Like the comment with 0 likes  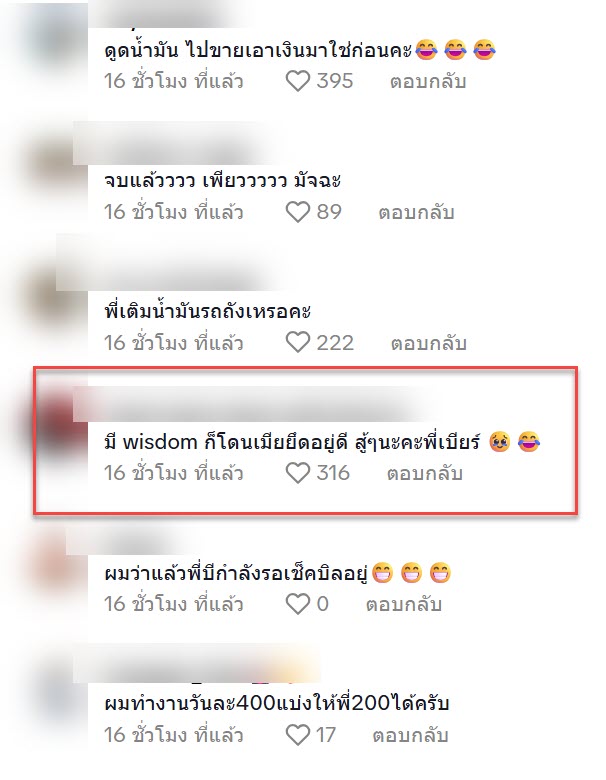[298, 604]
